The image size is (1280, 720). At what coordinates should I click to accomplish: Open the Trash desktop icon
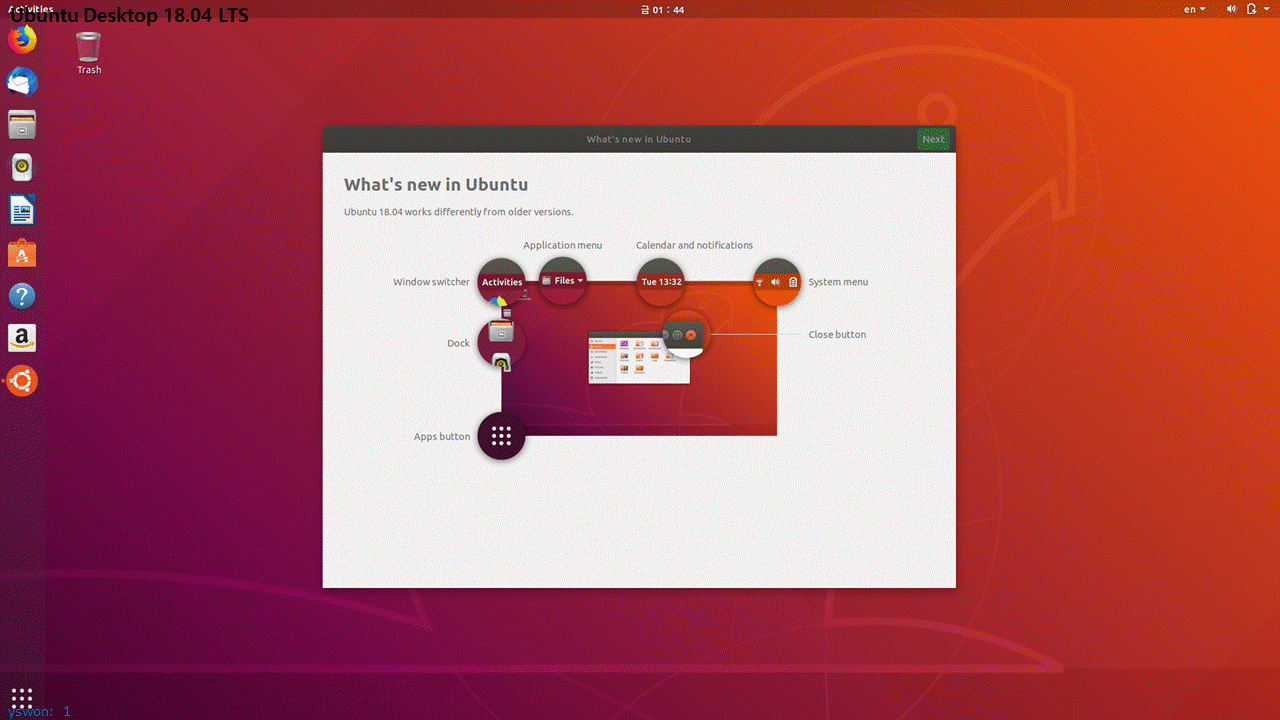(x=89, y=53)
